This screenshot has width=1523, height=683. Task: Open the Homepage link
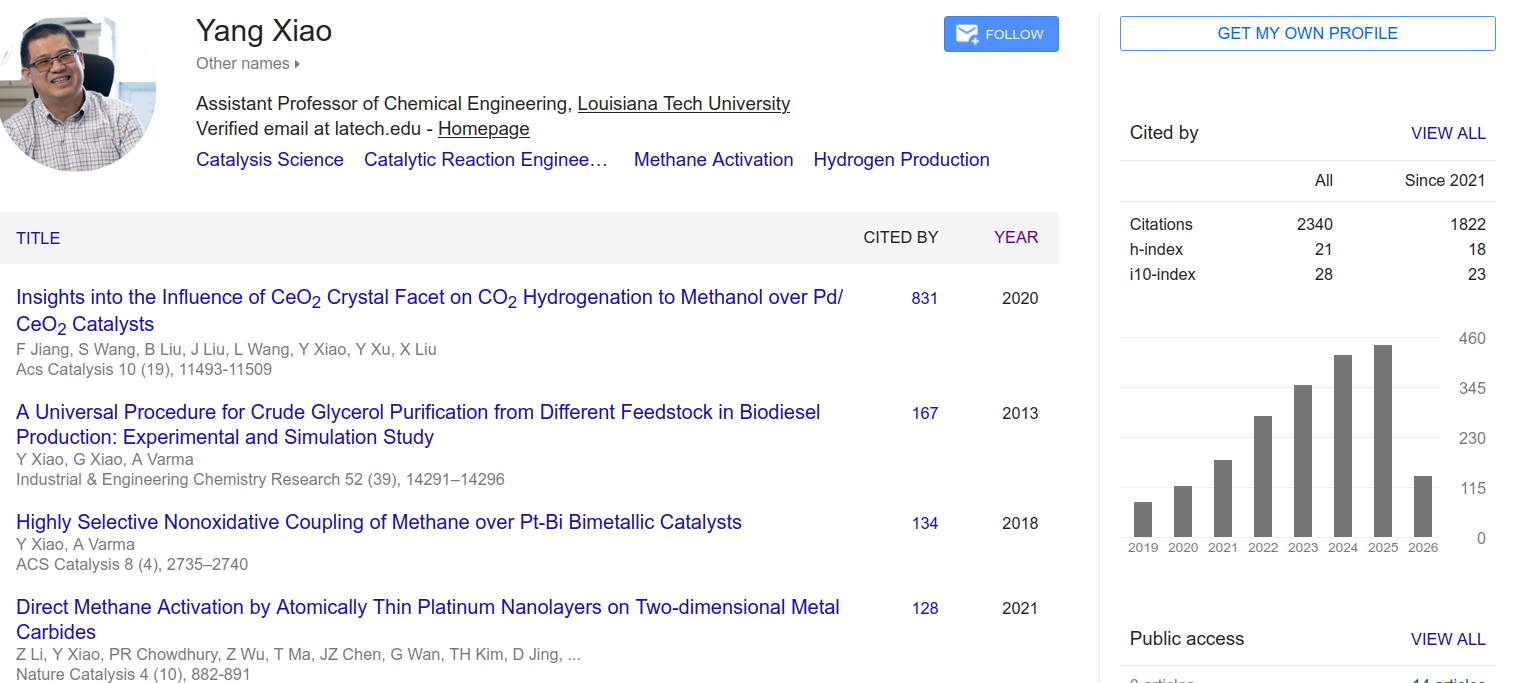(x=483, y=129)
